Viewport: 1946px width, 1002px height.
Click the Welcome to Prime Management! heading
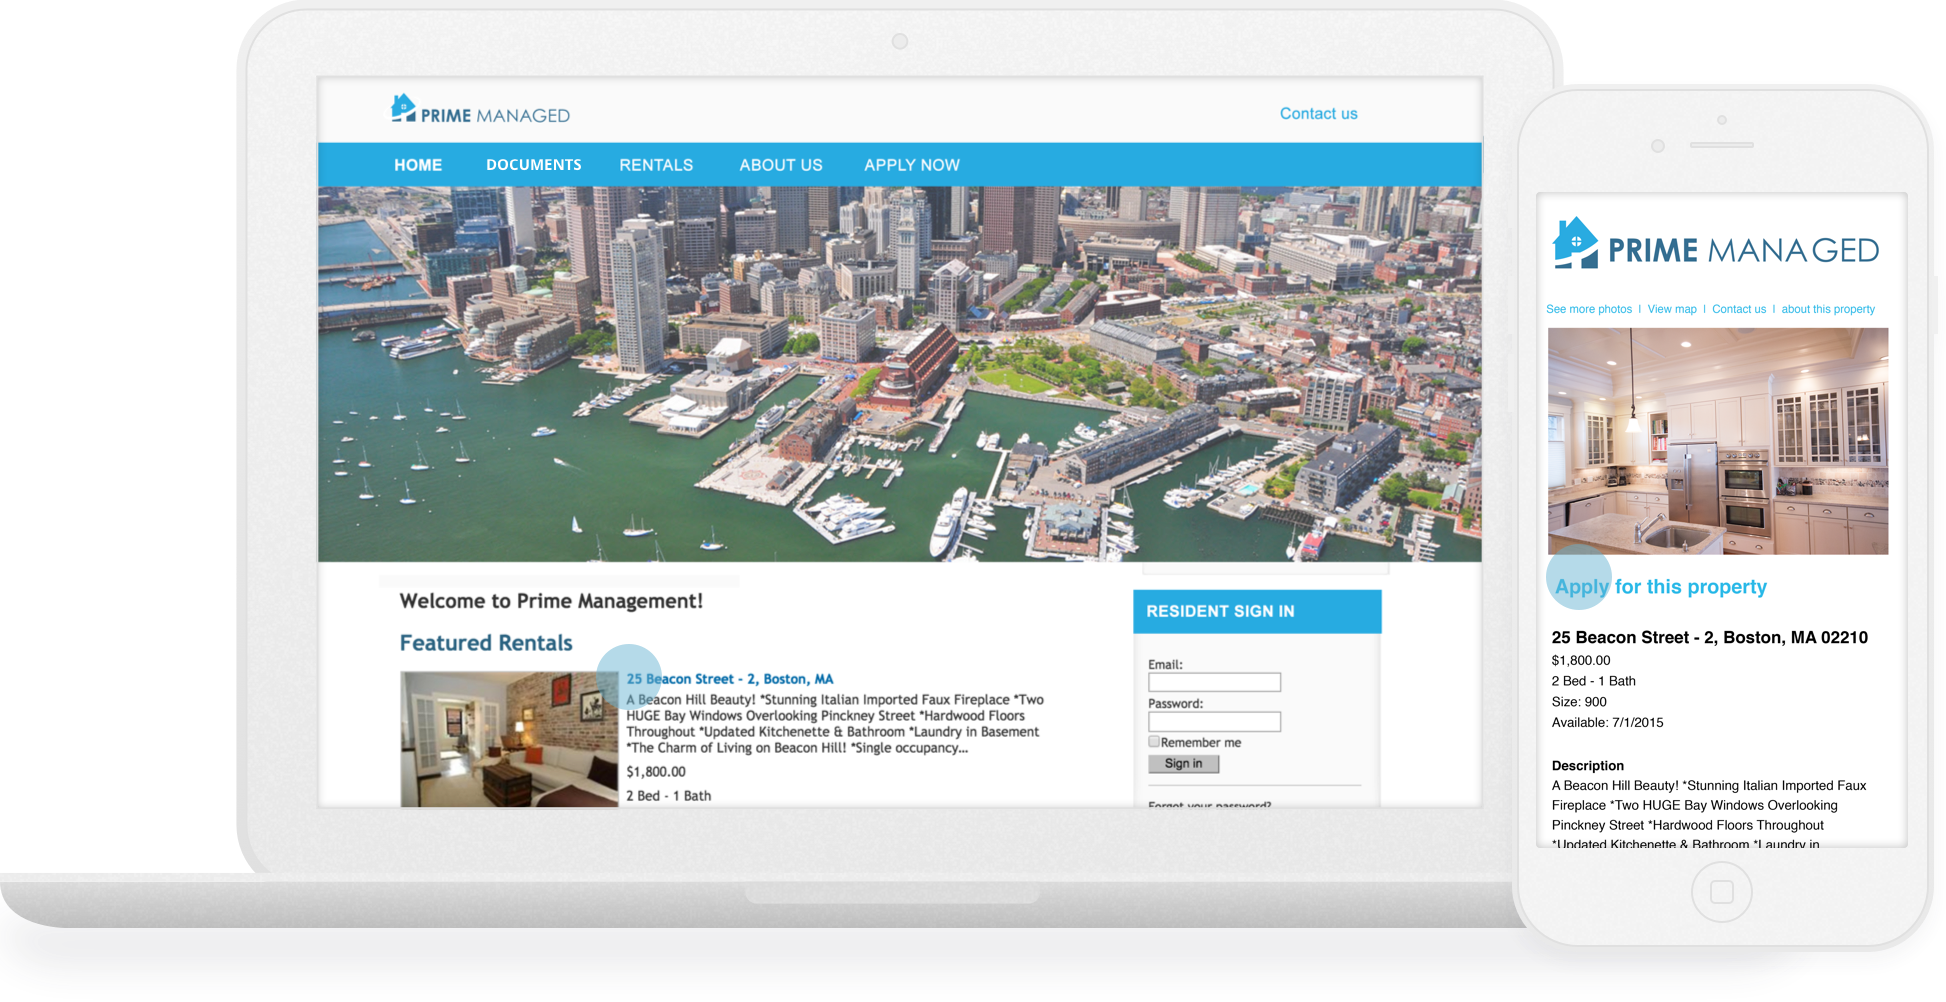551,601
